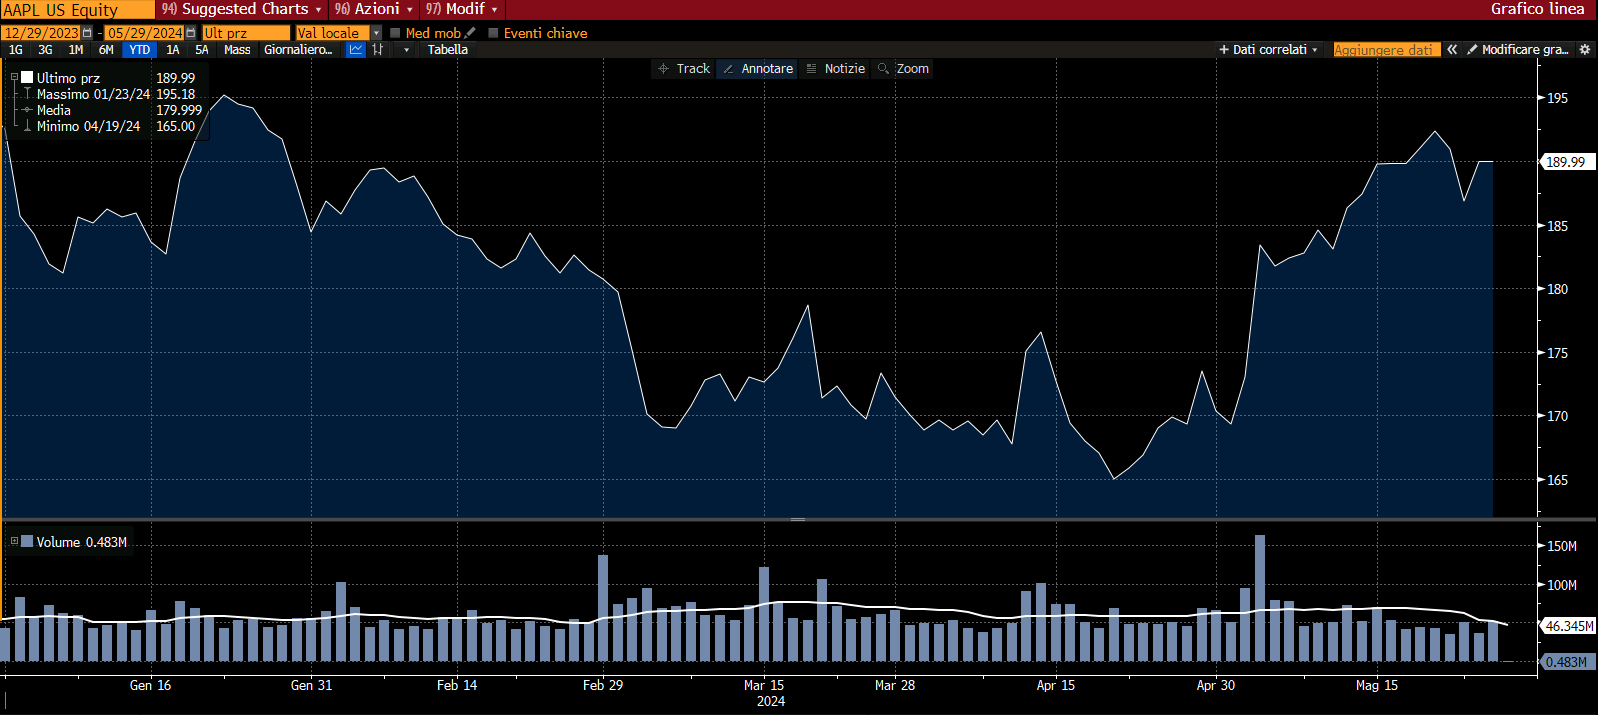Click the Notizie news list icon
The image size is (1598, 715).
click(811, 69)
